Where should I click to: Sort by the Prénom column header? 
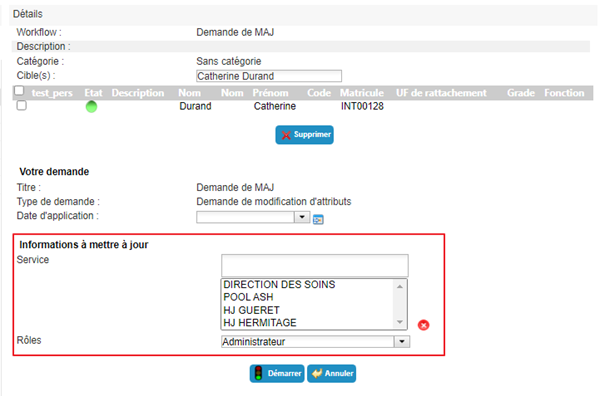[270, 93]
